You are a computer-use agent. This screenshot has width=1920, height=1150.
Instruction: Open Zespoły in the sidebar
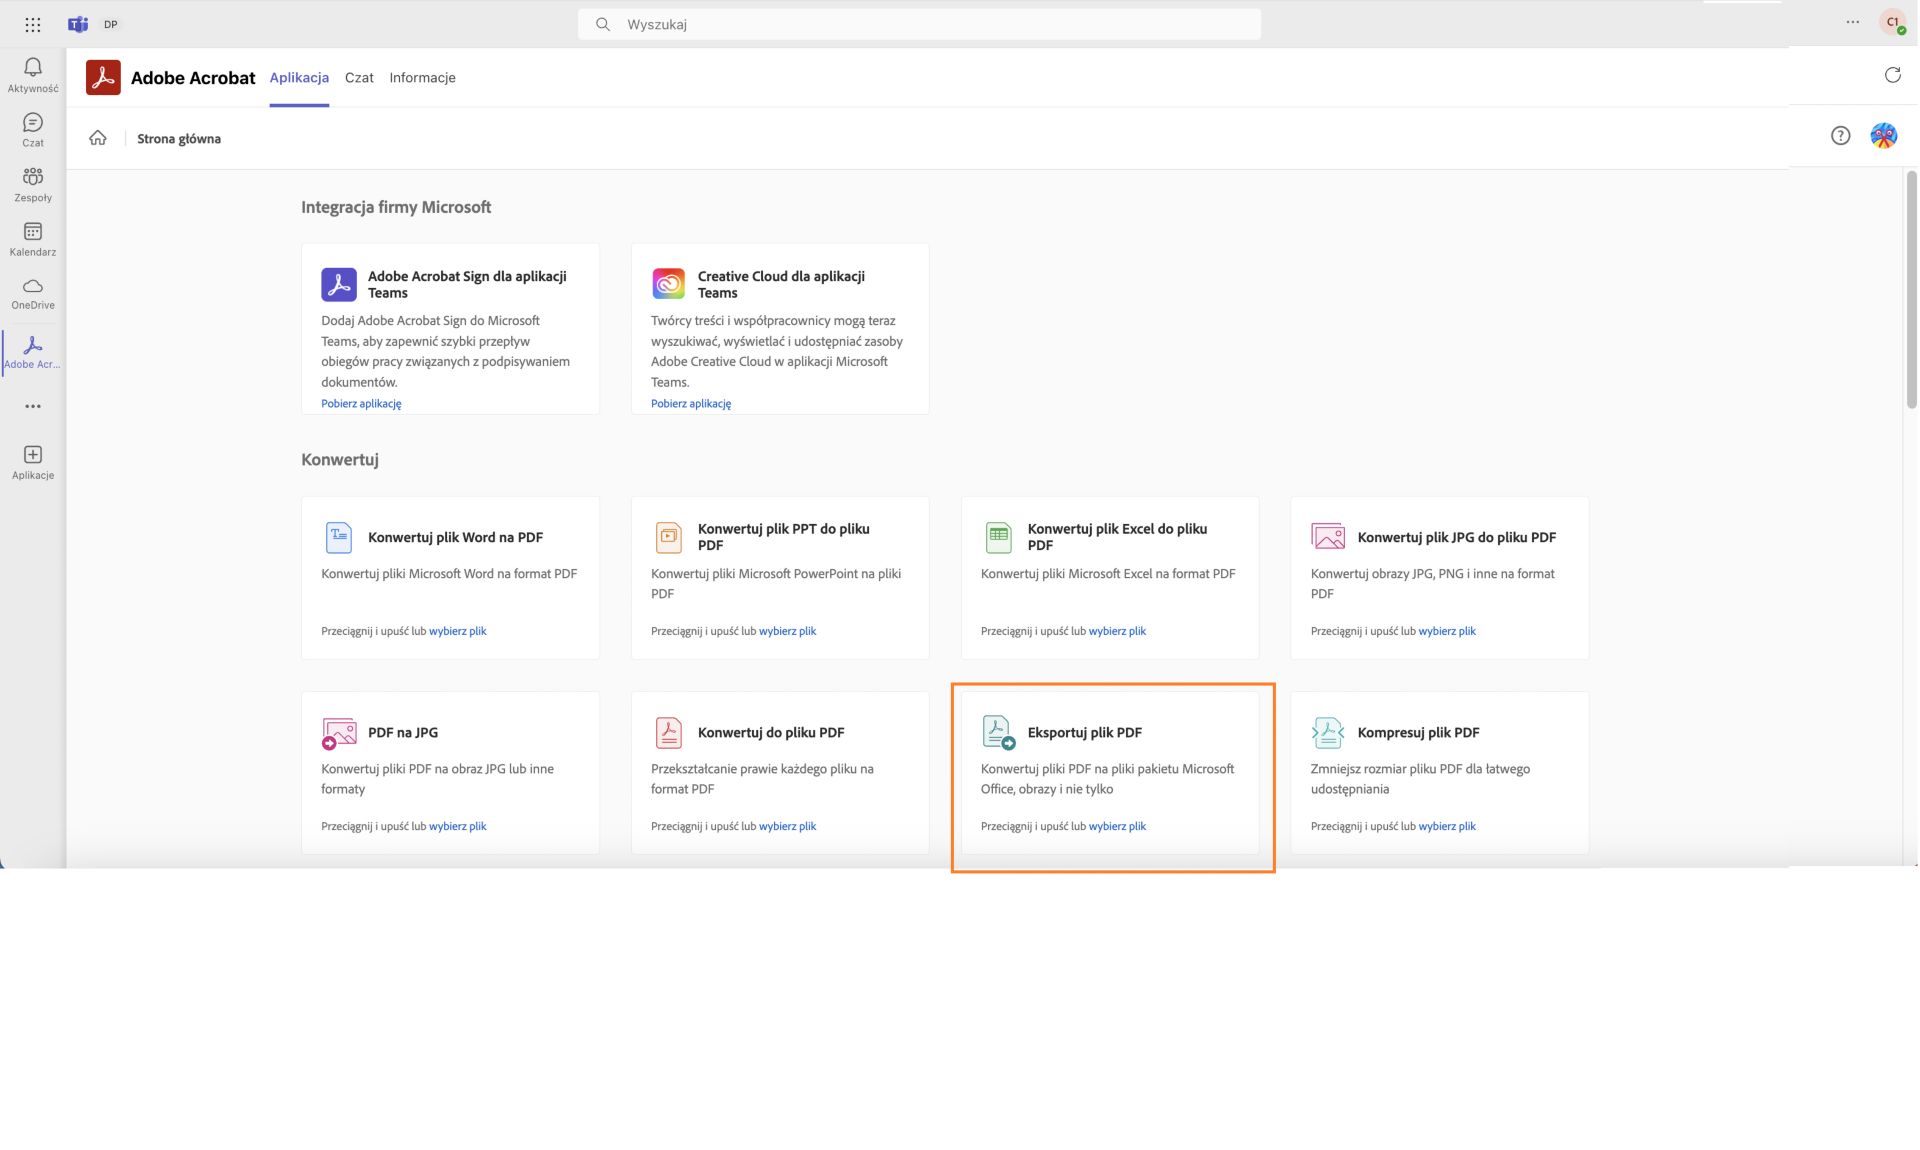(x=33, y=185)
